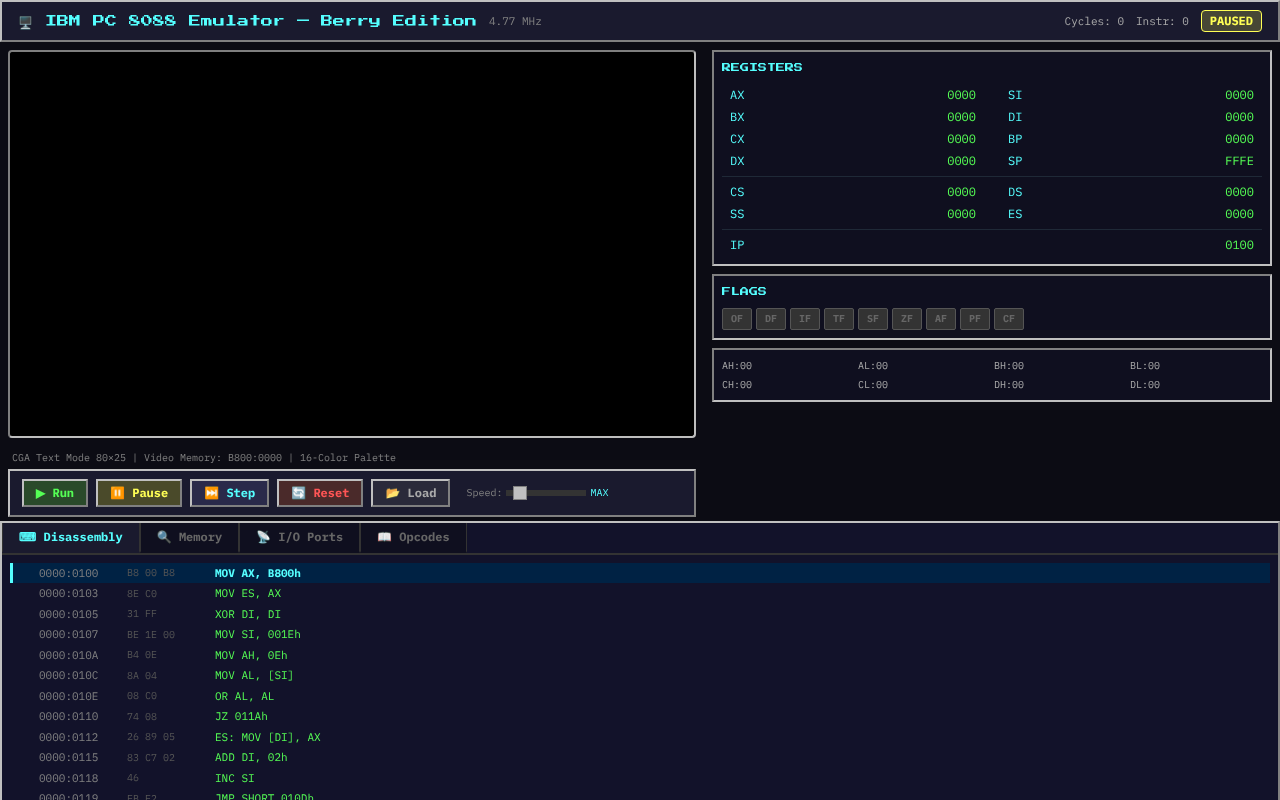Toggle the PAUSED status indicator

pos(1231,20)
